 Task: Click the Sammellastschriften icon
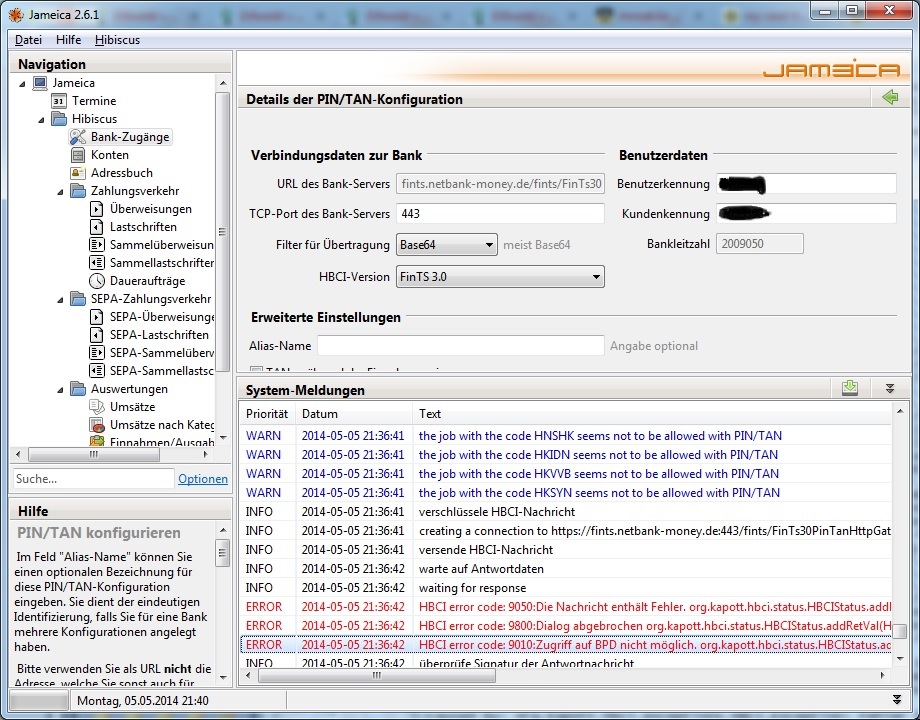pos(96,263)
